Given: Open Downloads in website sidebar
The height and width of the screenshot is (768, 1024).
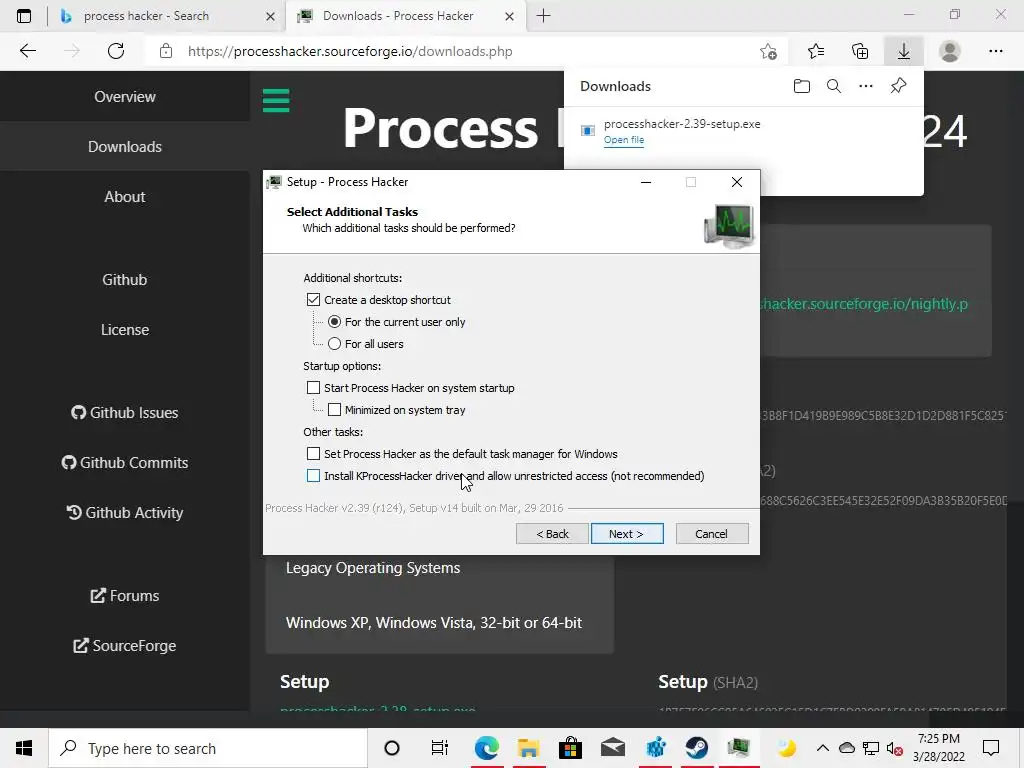Looking at the screenshot, I should click(125, 147).
